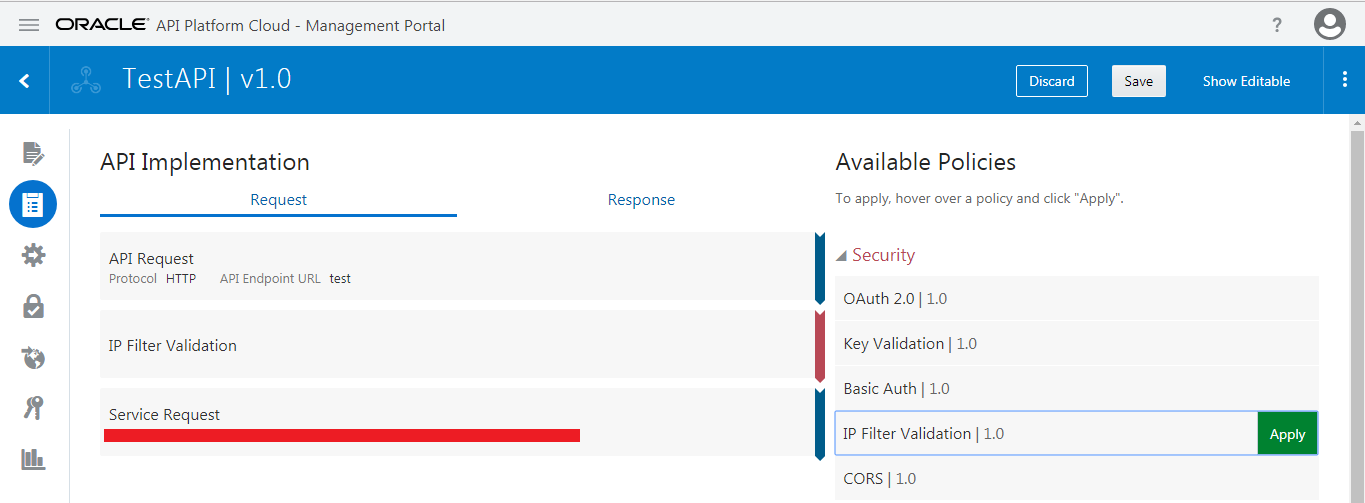Open the hamburger navigation menu
Screen dimensions: 1365x503
pyautogui.click(x=29, y=25)
